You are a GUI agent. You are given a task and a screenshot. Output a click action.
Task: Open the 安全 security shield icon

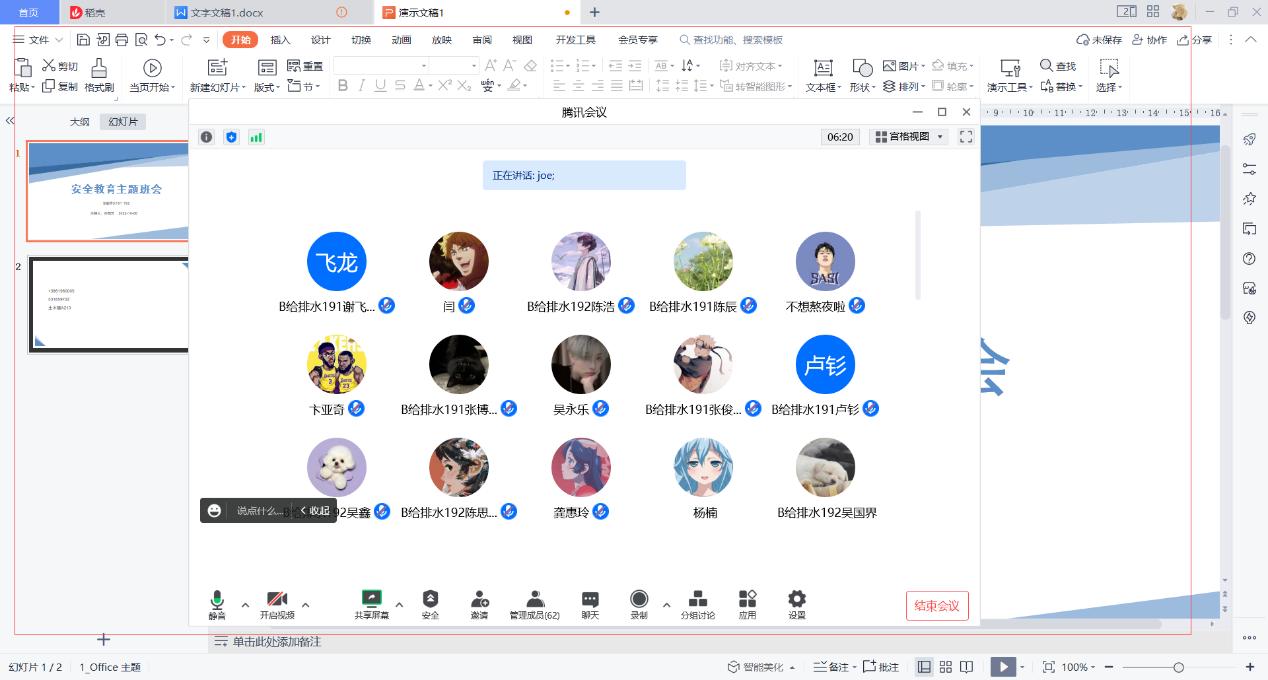(430, 599)
